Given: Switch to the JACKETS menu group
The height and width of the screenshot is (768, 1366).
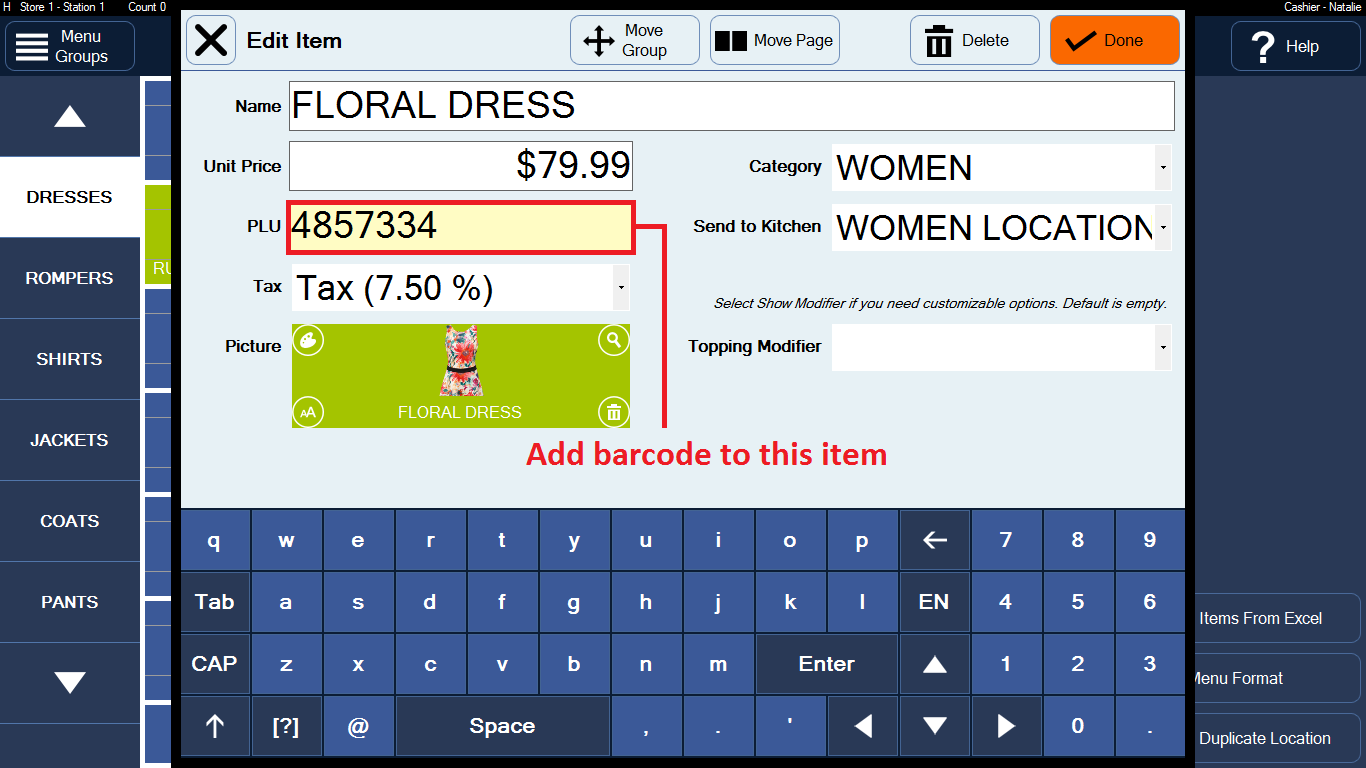Looking at the screenshot, I should coord(70,440).
